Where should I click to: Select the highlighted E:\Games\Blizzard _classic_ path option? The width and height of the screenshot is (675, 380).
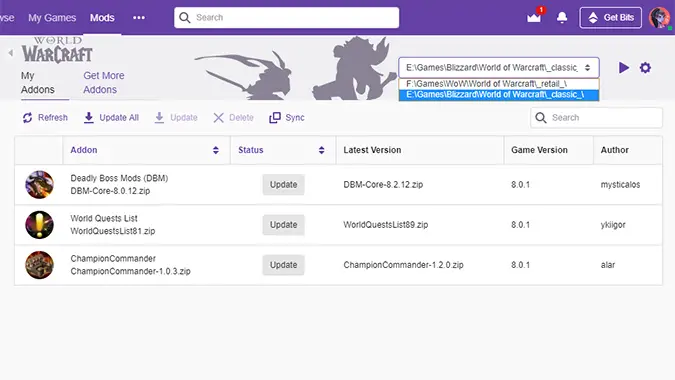pos(499,95)
